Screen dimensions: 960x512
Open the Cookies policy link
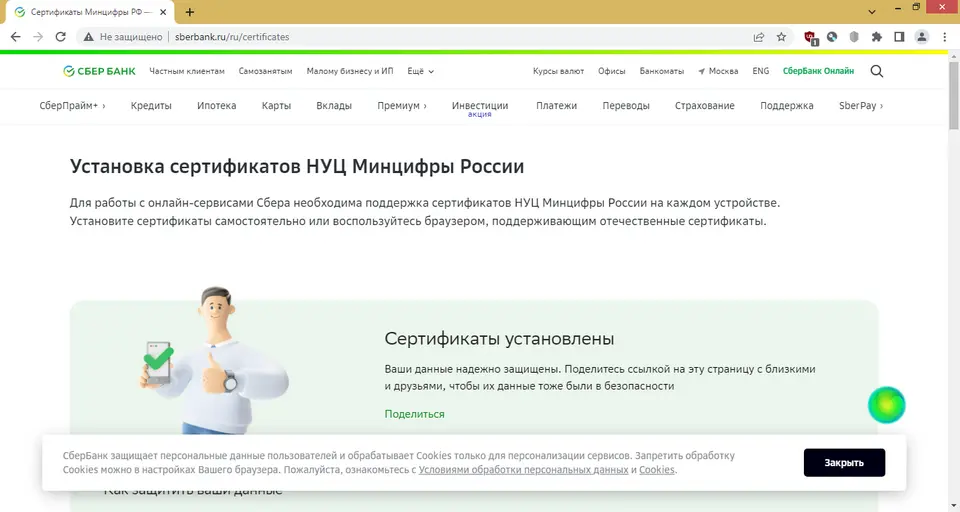pos(657,470)
